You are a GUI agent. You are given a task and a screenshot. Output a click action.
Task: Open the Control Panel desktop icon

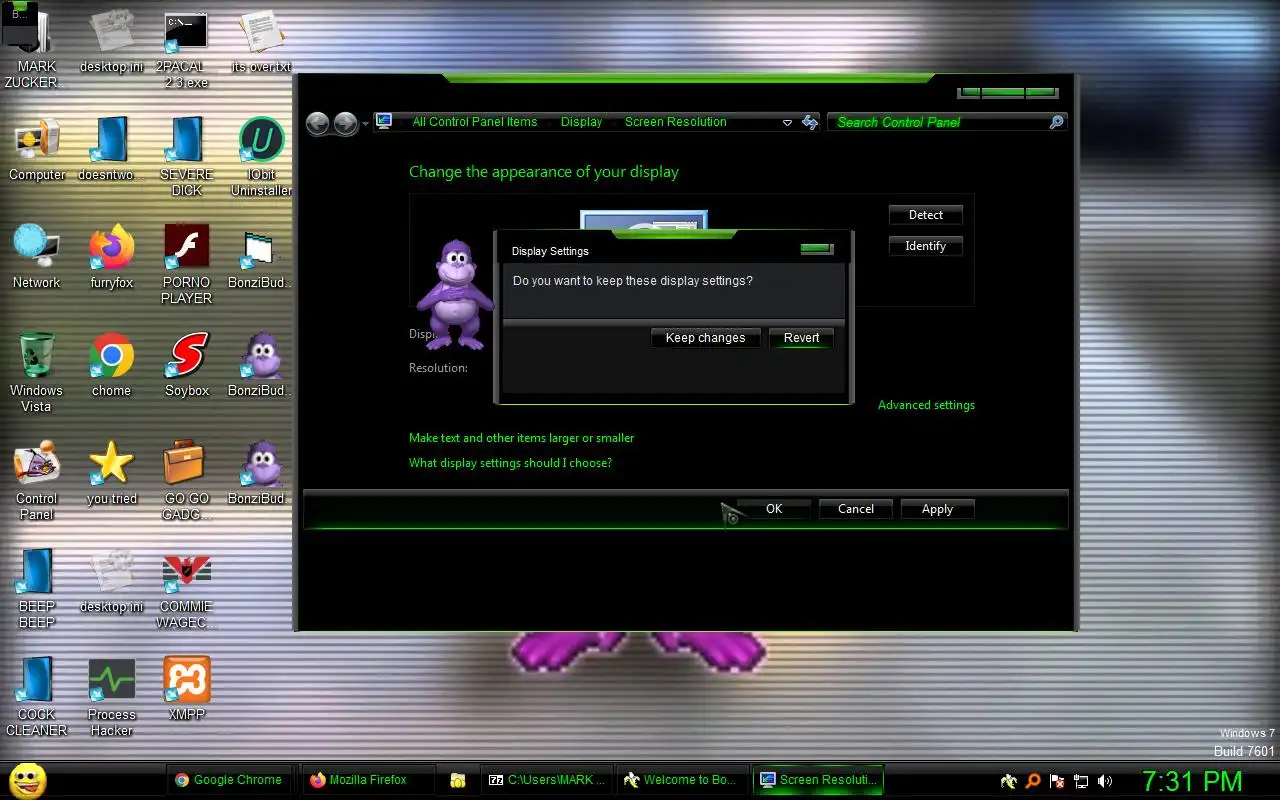tap(37, 480)
